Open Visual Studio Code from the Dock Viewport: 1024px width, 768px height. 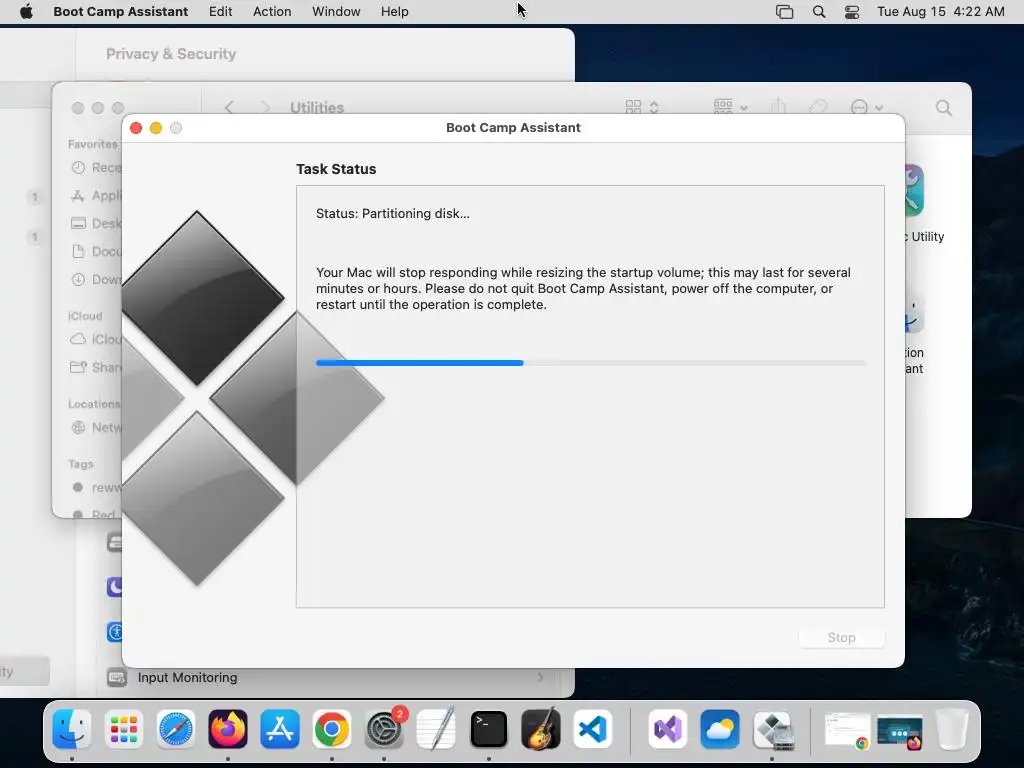click(593, 729)
